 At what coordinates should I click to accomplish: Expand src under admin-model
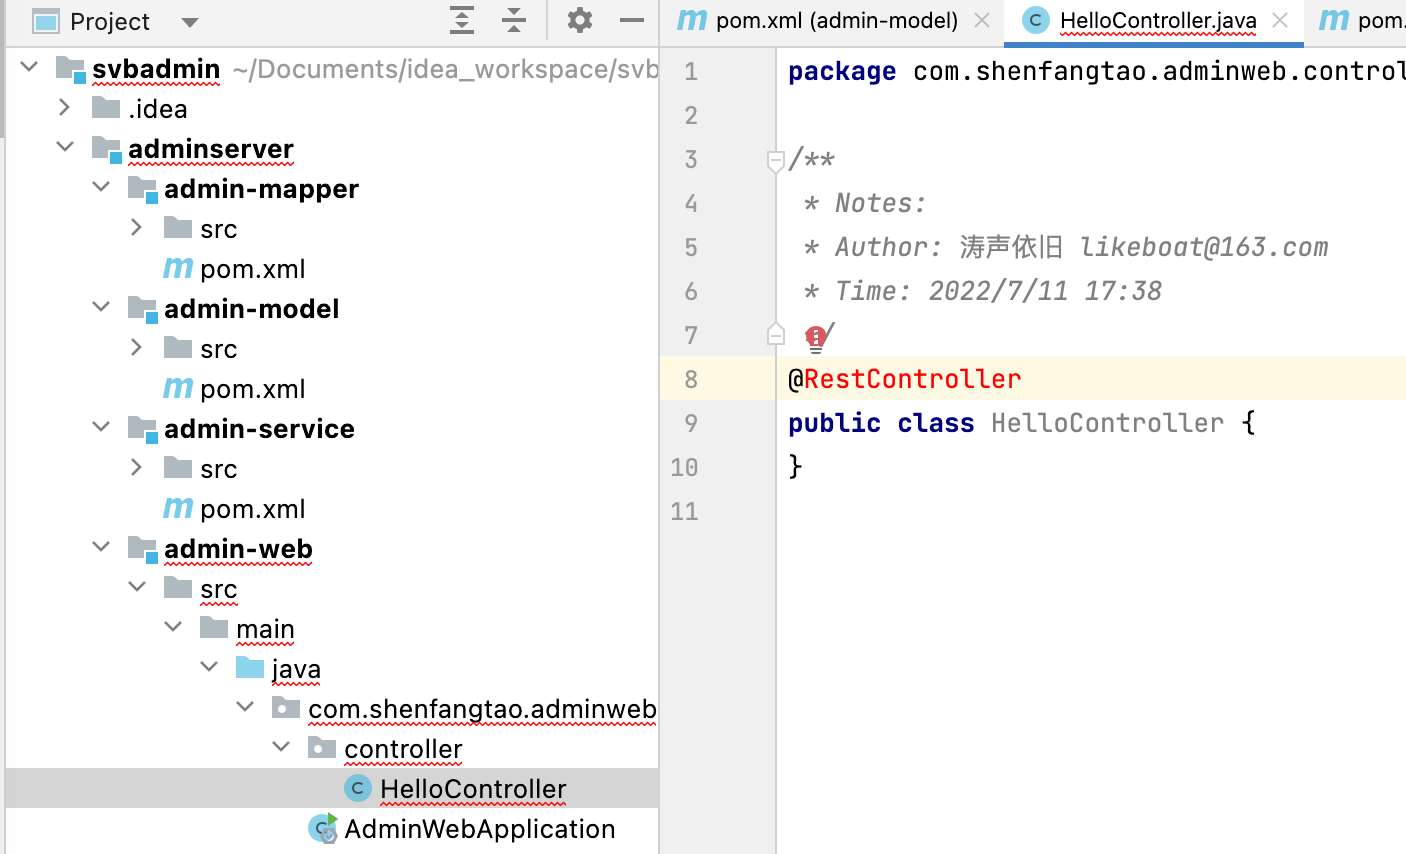pos(137,347)
